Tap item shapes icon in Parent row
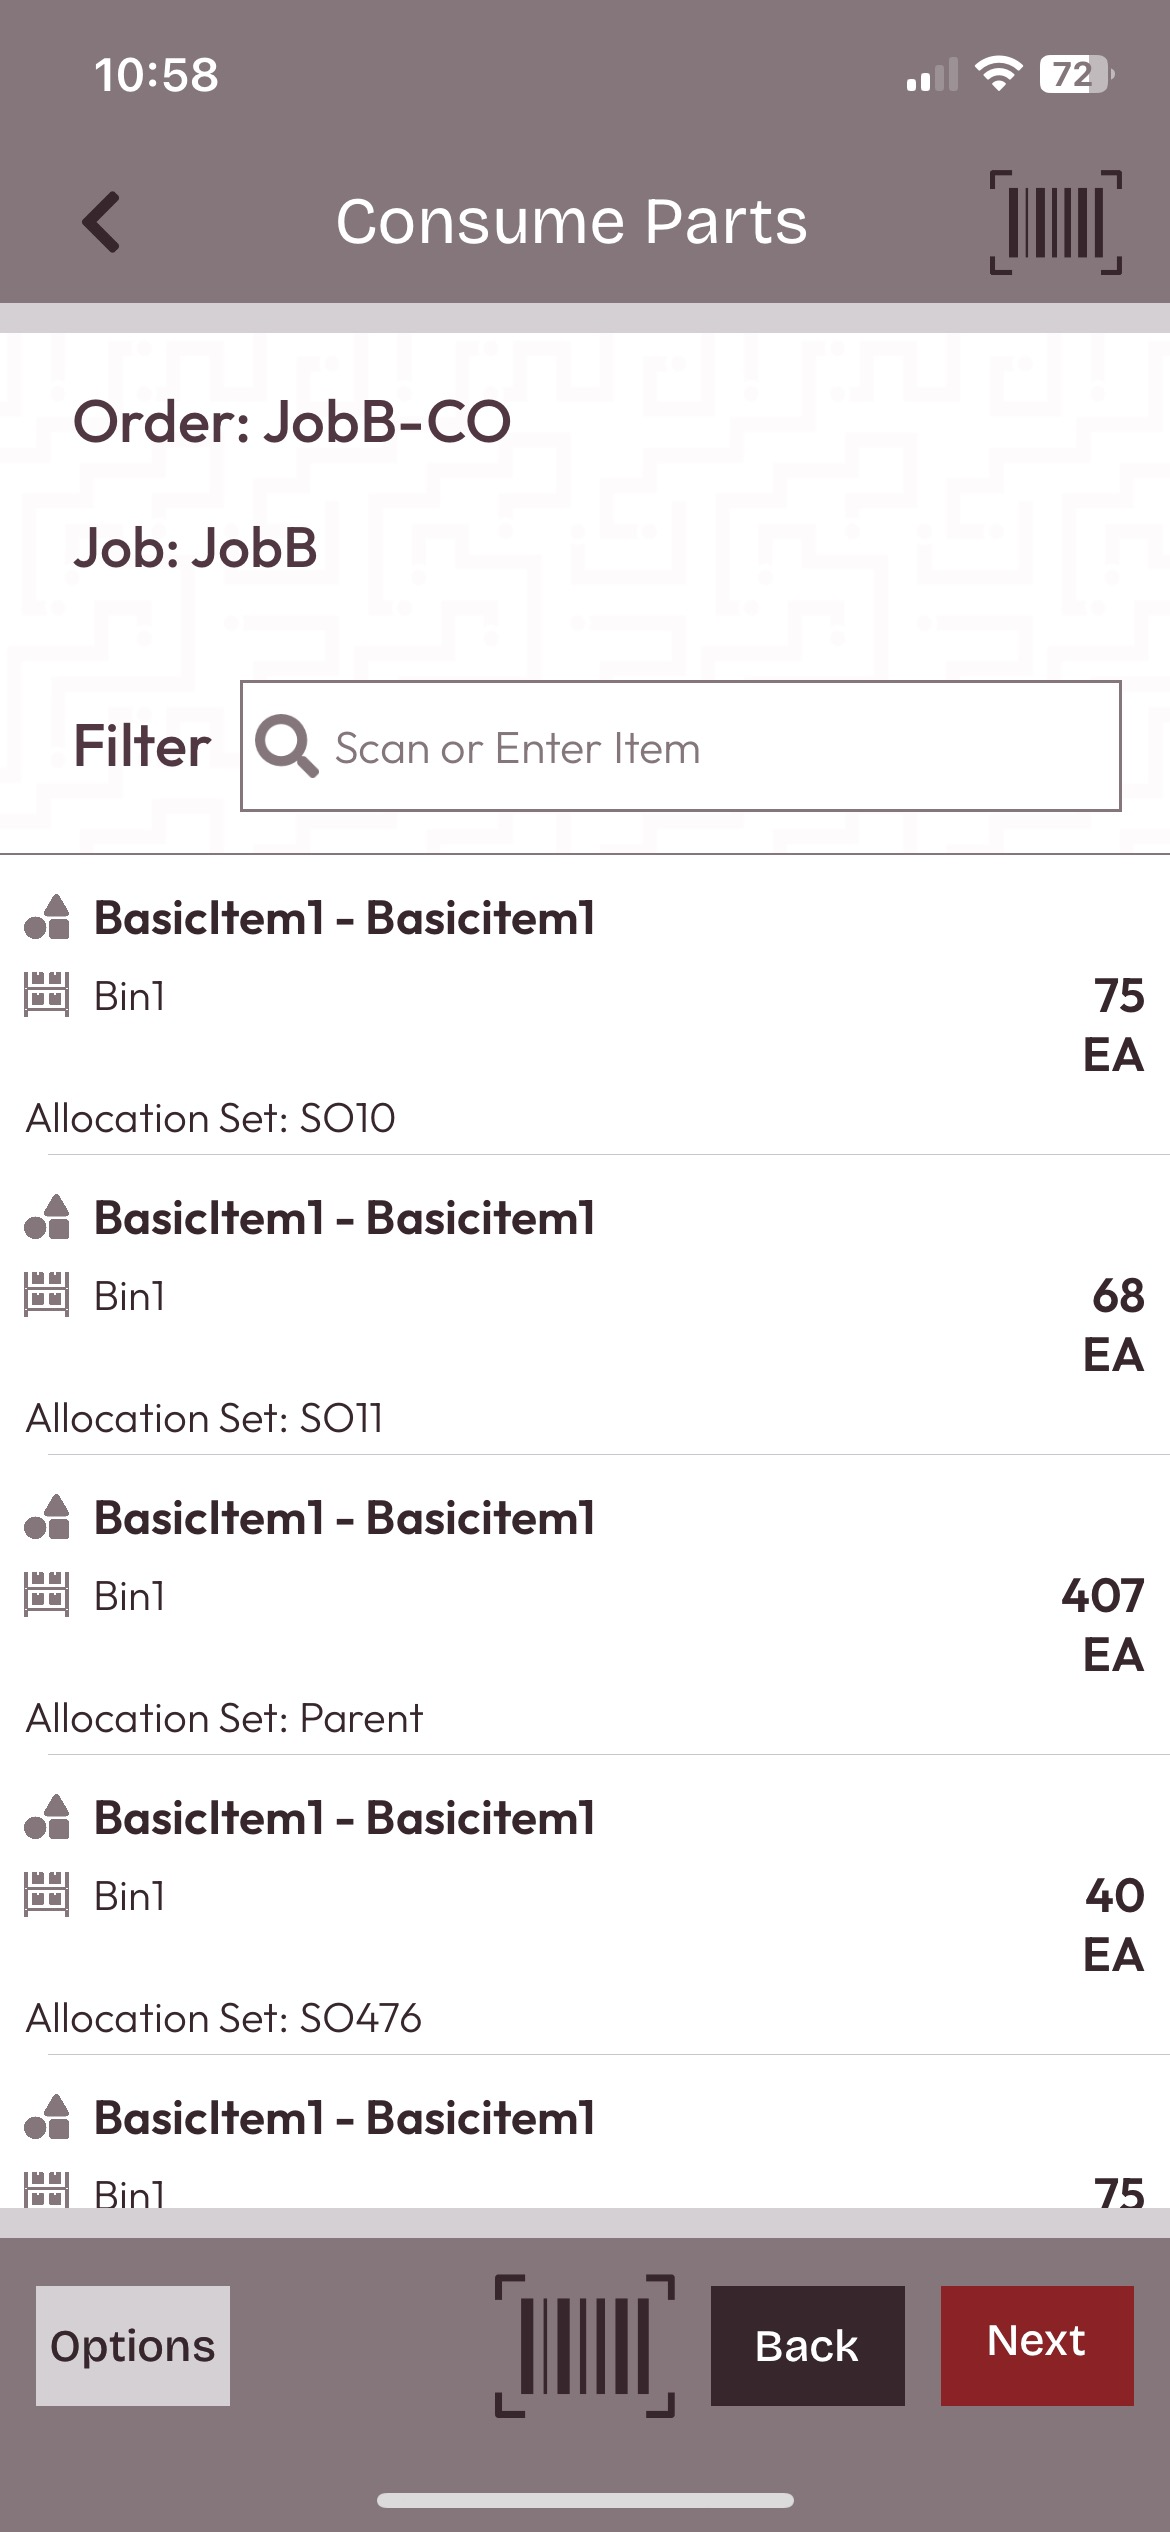This screenshot has width=1170, height=2532. (47, 1517)
